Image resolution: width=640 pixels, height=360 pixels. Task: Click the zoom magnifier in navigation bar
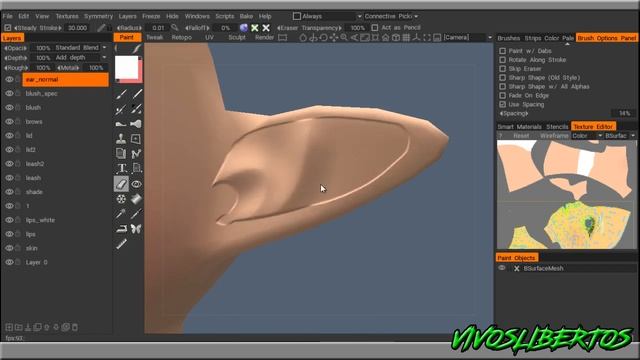pyautogui.click(x=344, y=38)
